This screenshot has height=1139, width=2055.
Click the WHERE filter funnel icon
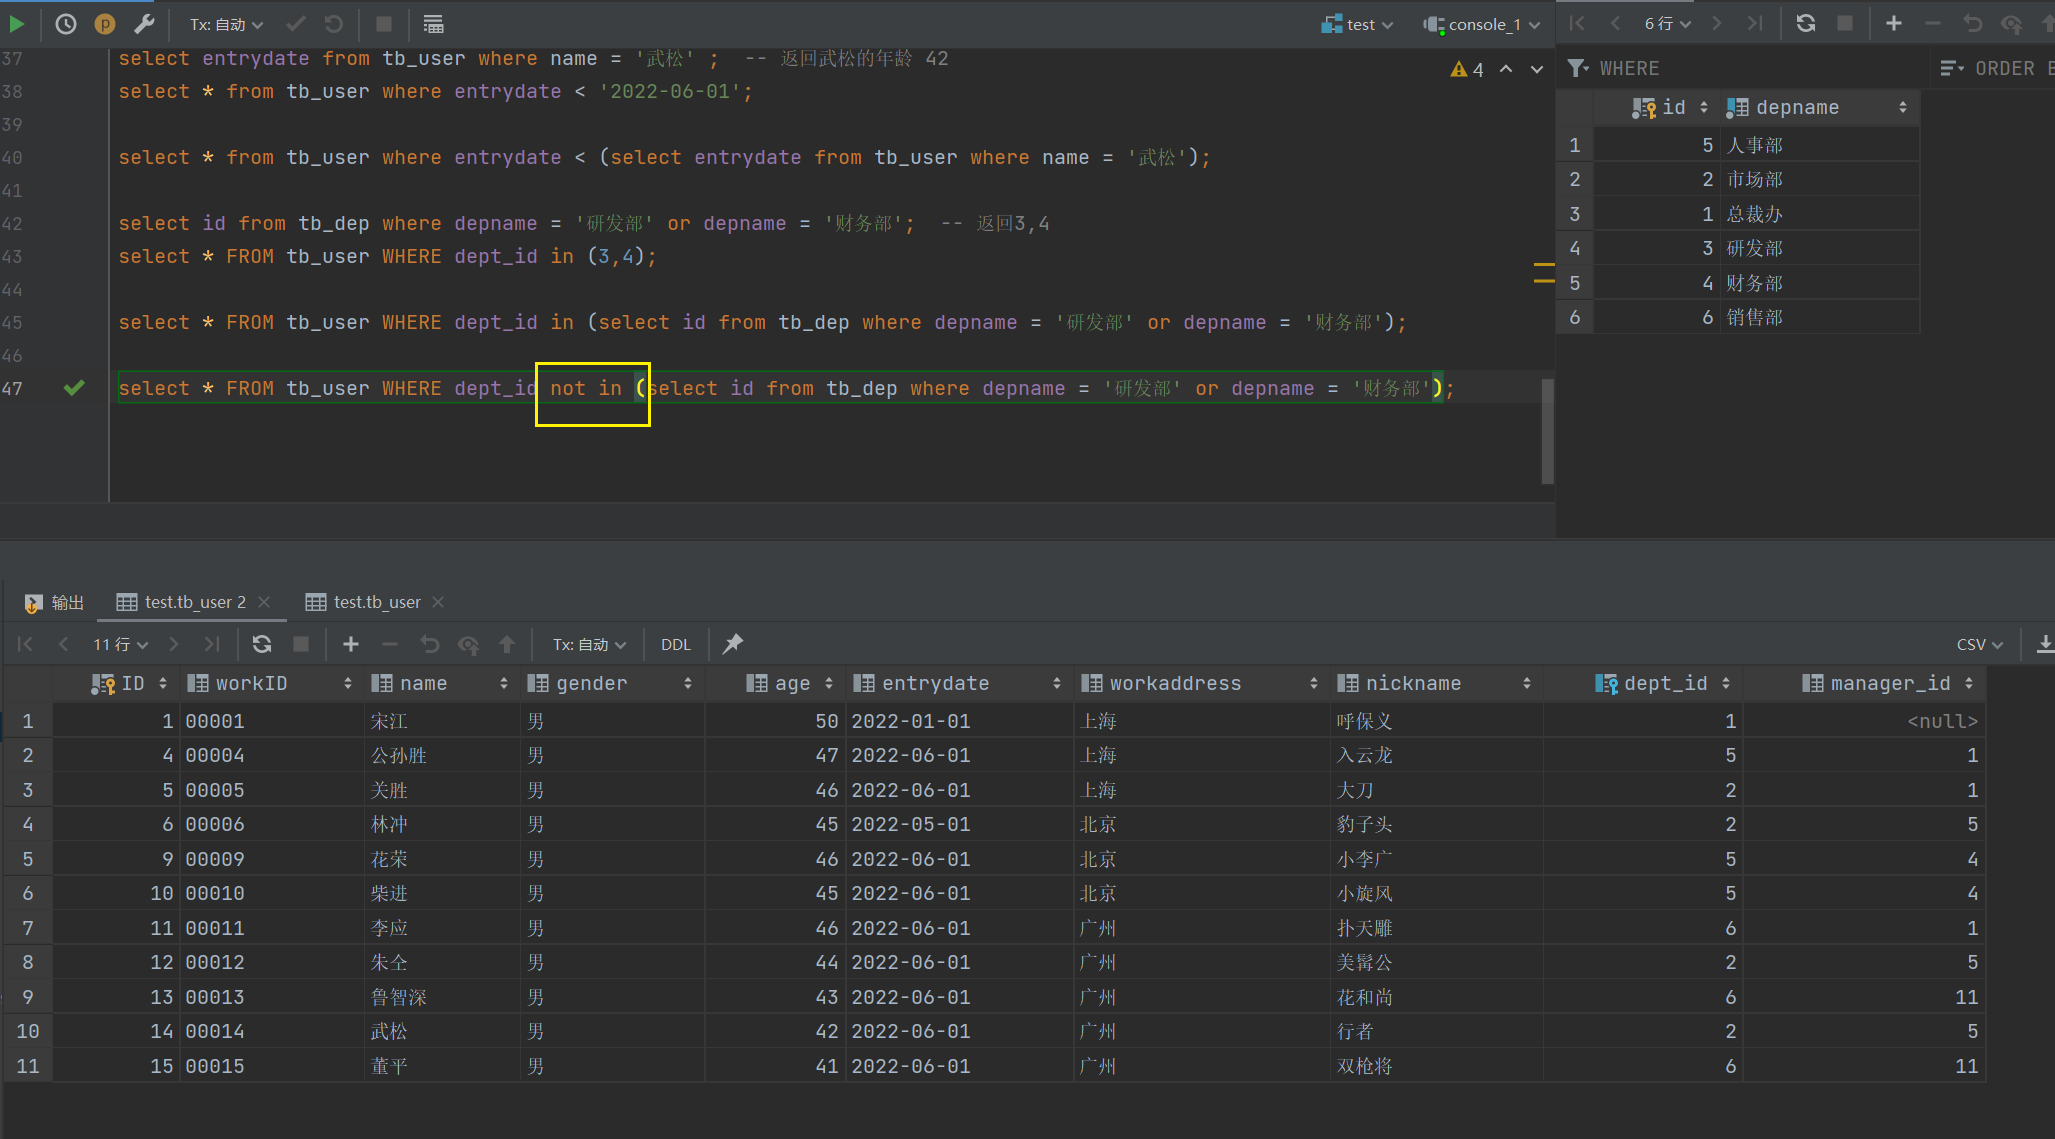(1578, 68)
